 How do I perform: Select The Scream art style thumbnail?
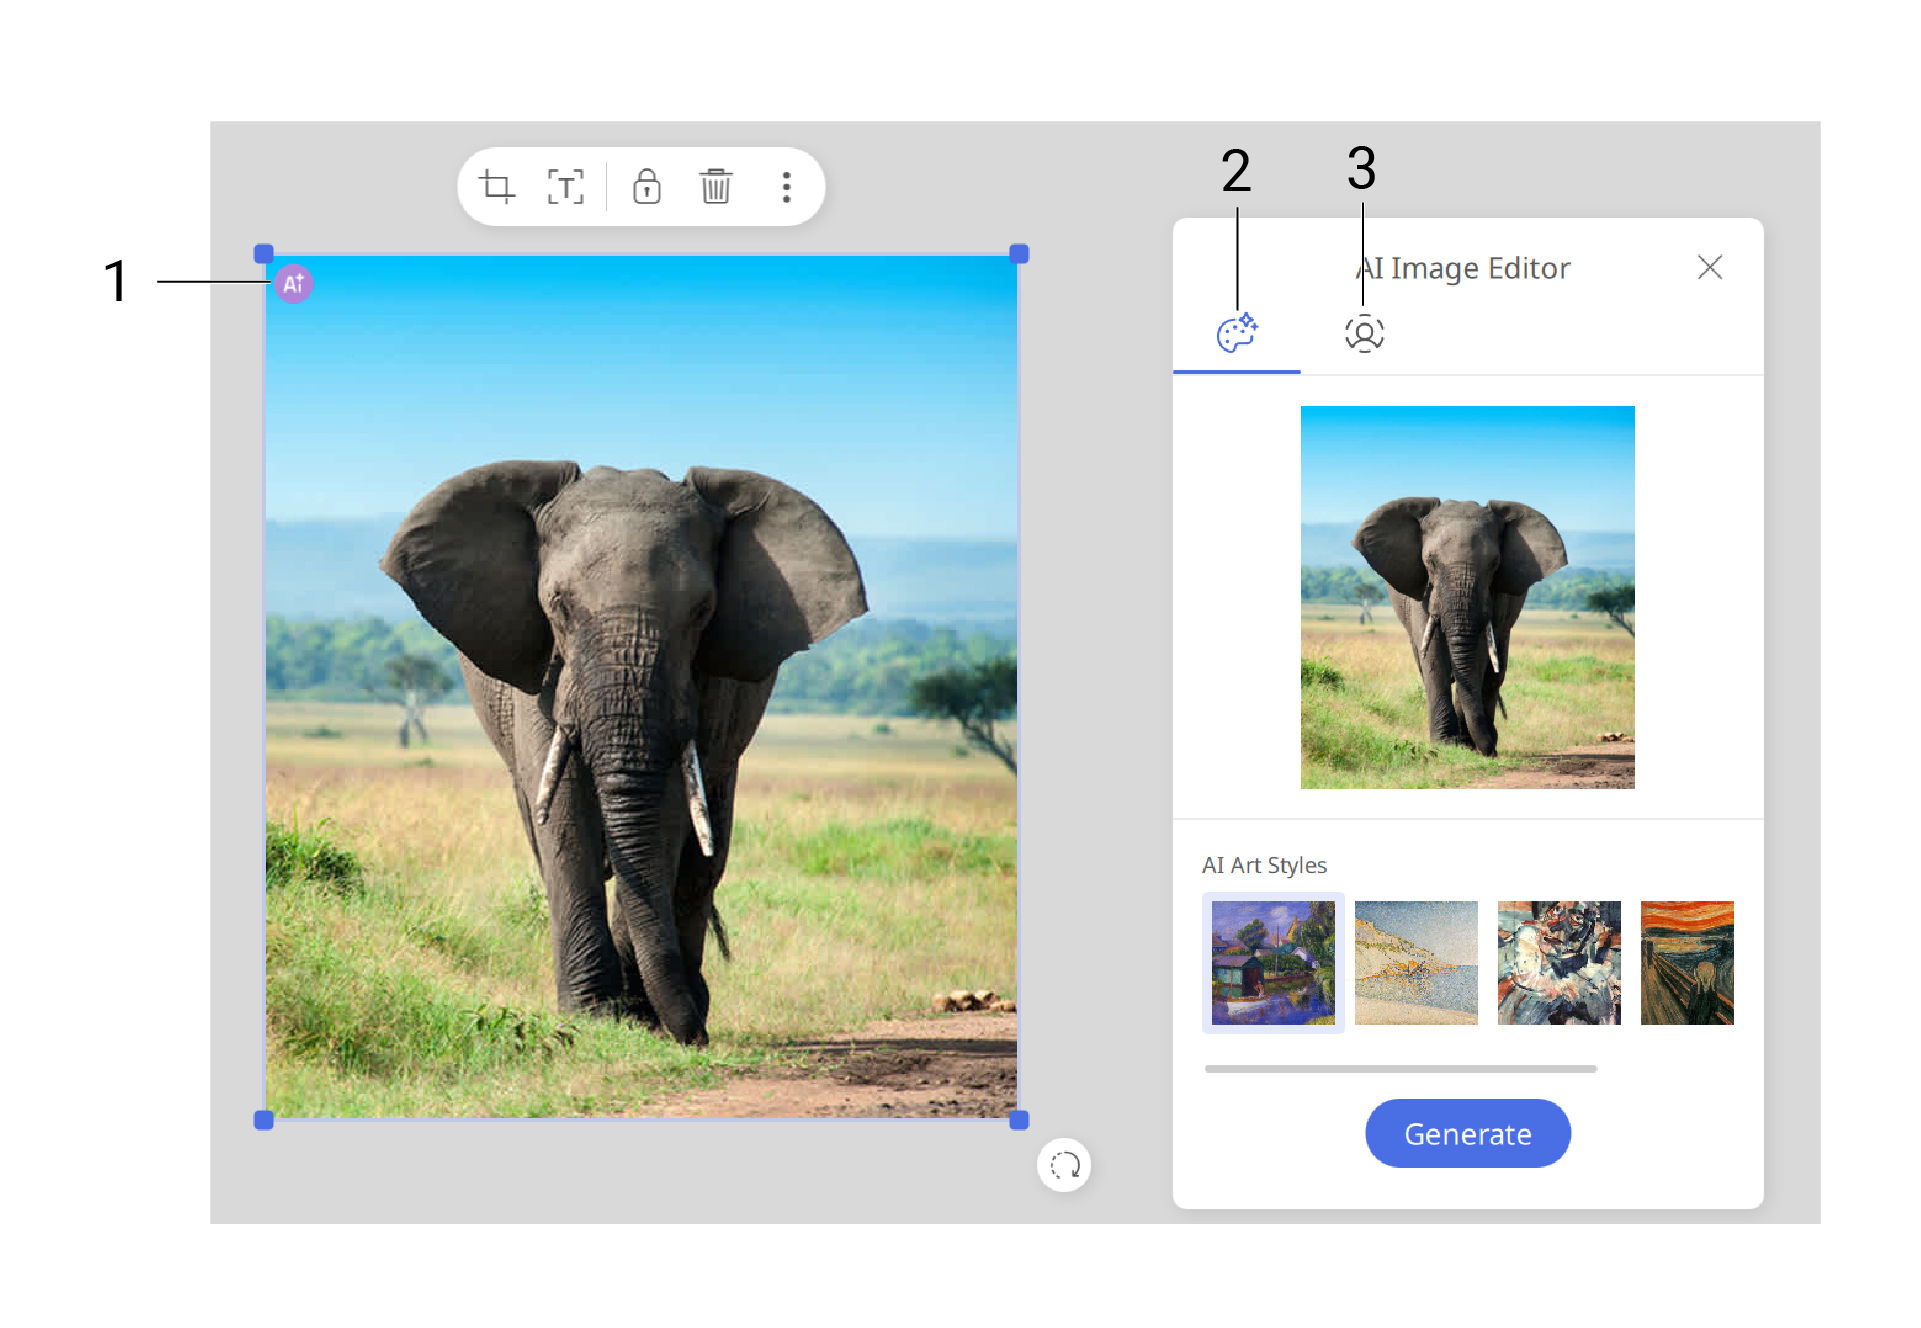coord(1687,962)
